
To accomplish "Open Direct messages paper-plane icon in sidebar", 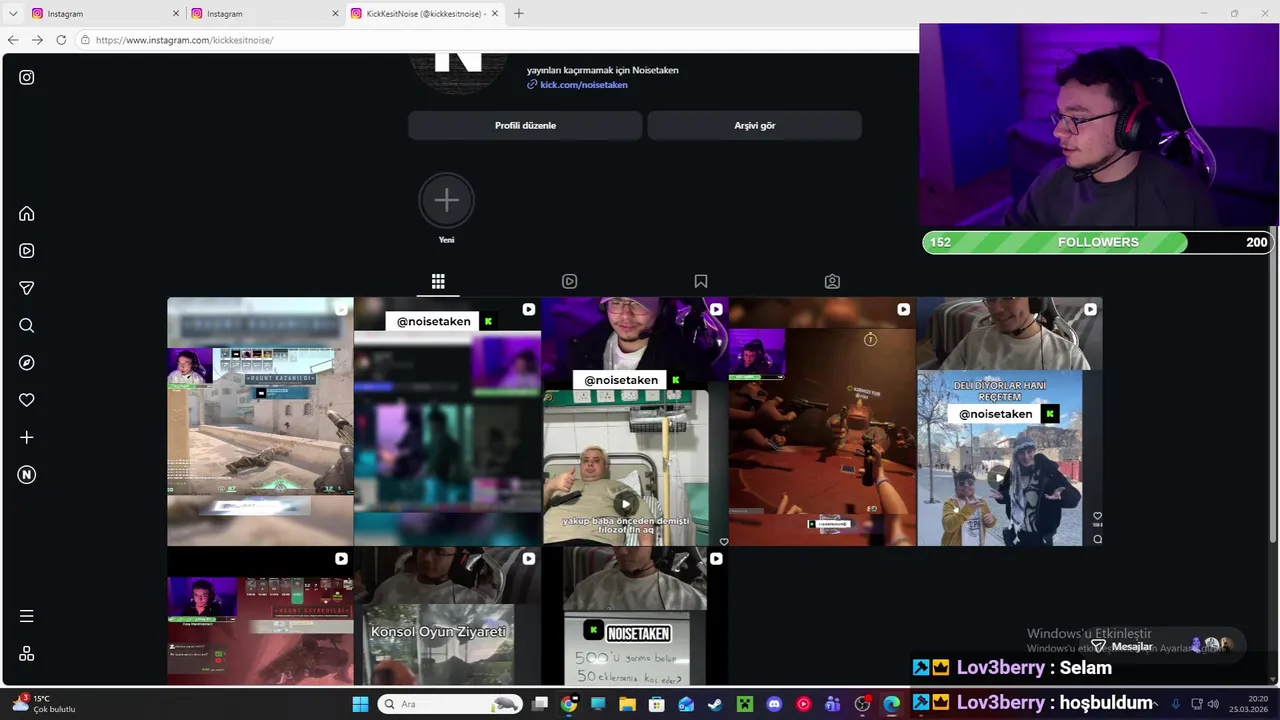I will [27, 288].
